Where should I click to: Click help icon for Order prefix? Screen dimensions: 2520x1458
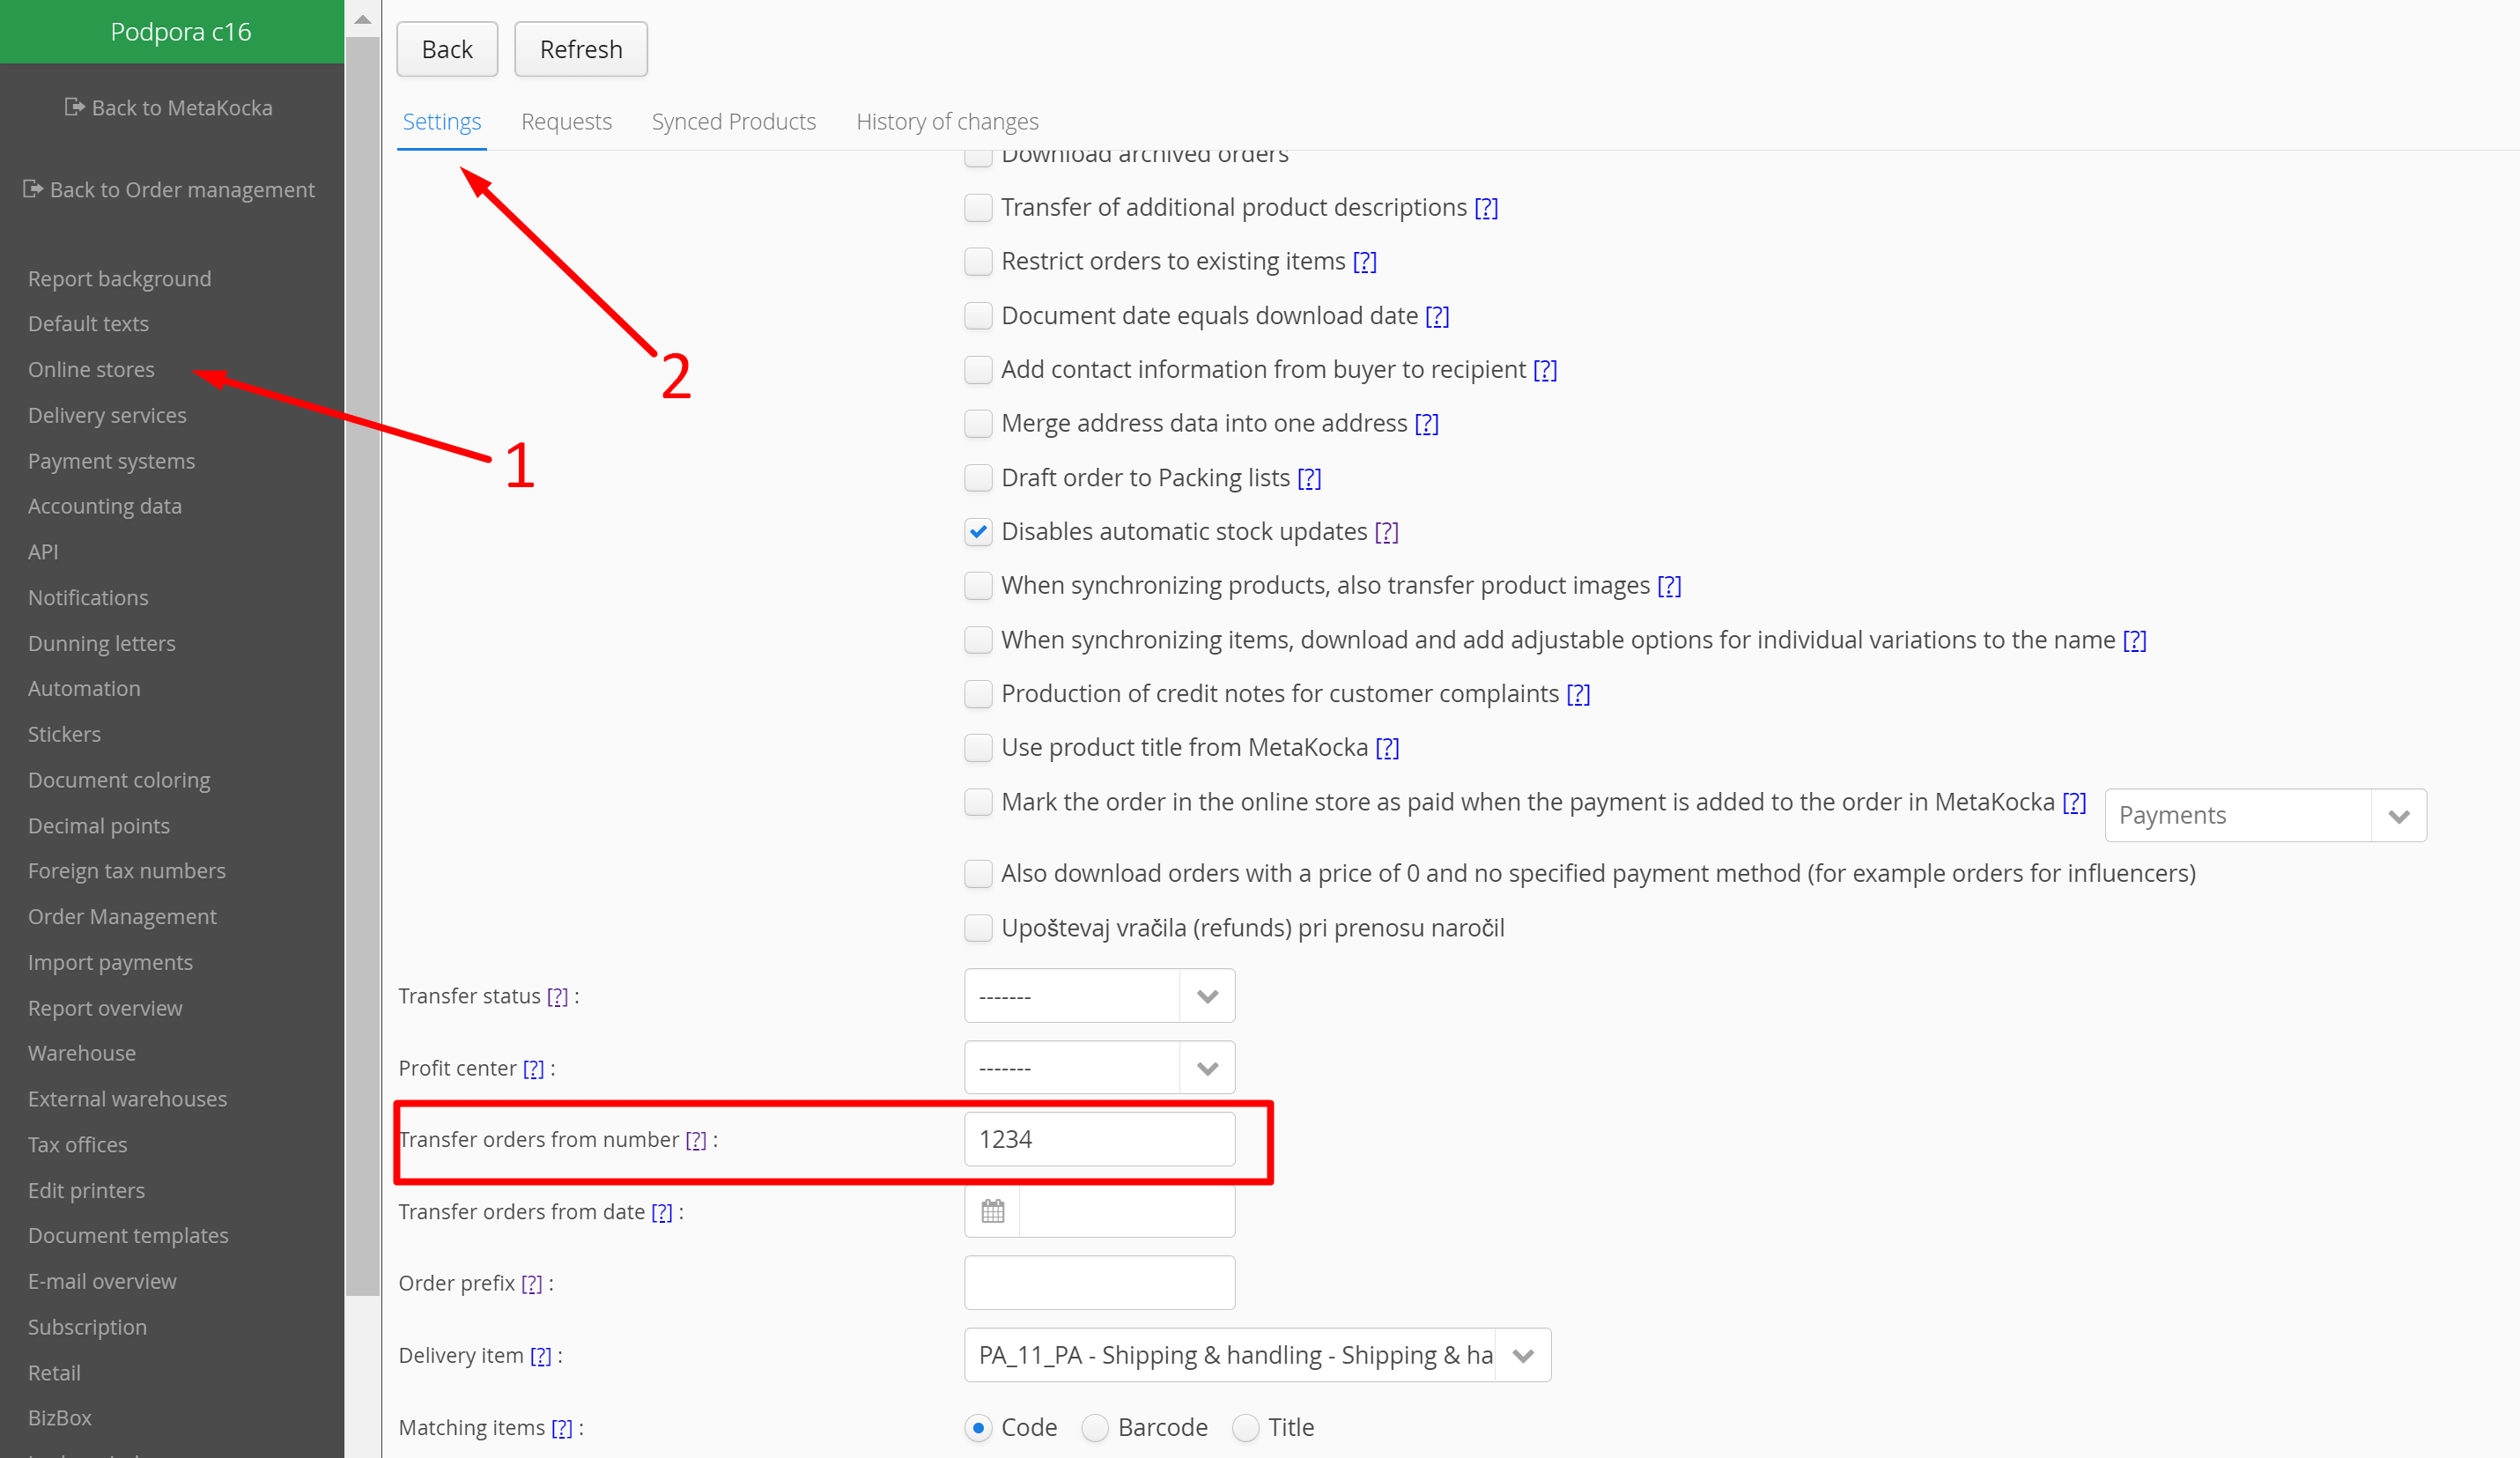(532, 1283)
